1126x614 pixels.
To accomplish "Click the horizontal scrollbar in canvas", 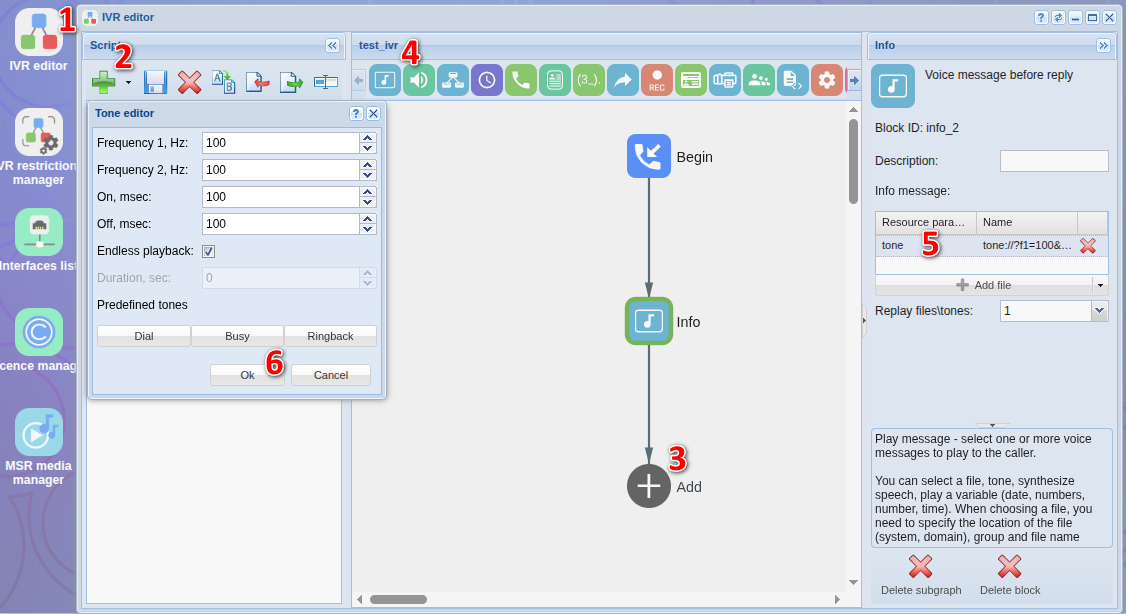I will pyautogui.click(x=399, y=599).
